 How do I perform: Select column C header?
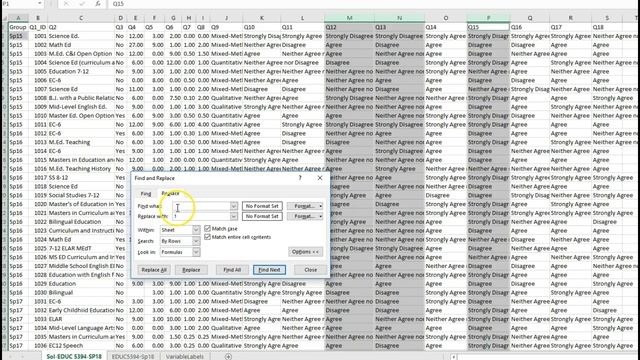tap(81, 18)
